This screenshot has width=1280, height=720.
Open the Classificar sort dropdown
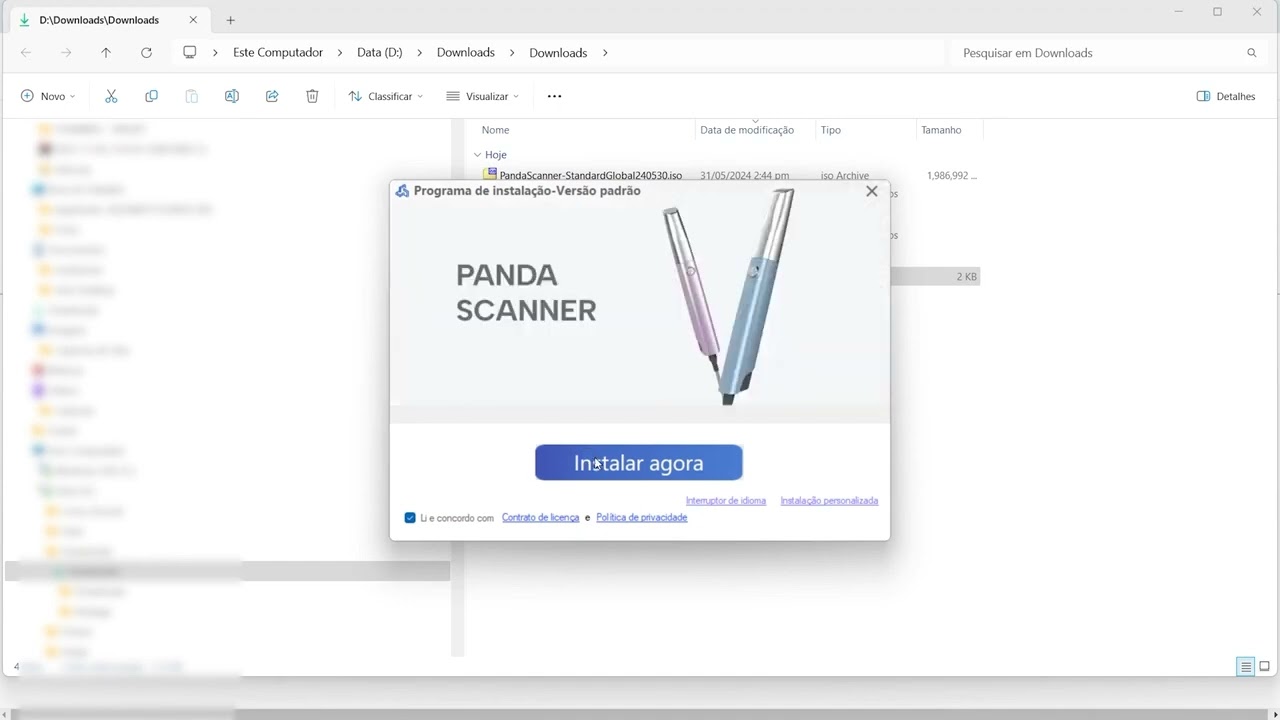pyautogui.click(x=386, y=96)
